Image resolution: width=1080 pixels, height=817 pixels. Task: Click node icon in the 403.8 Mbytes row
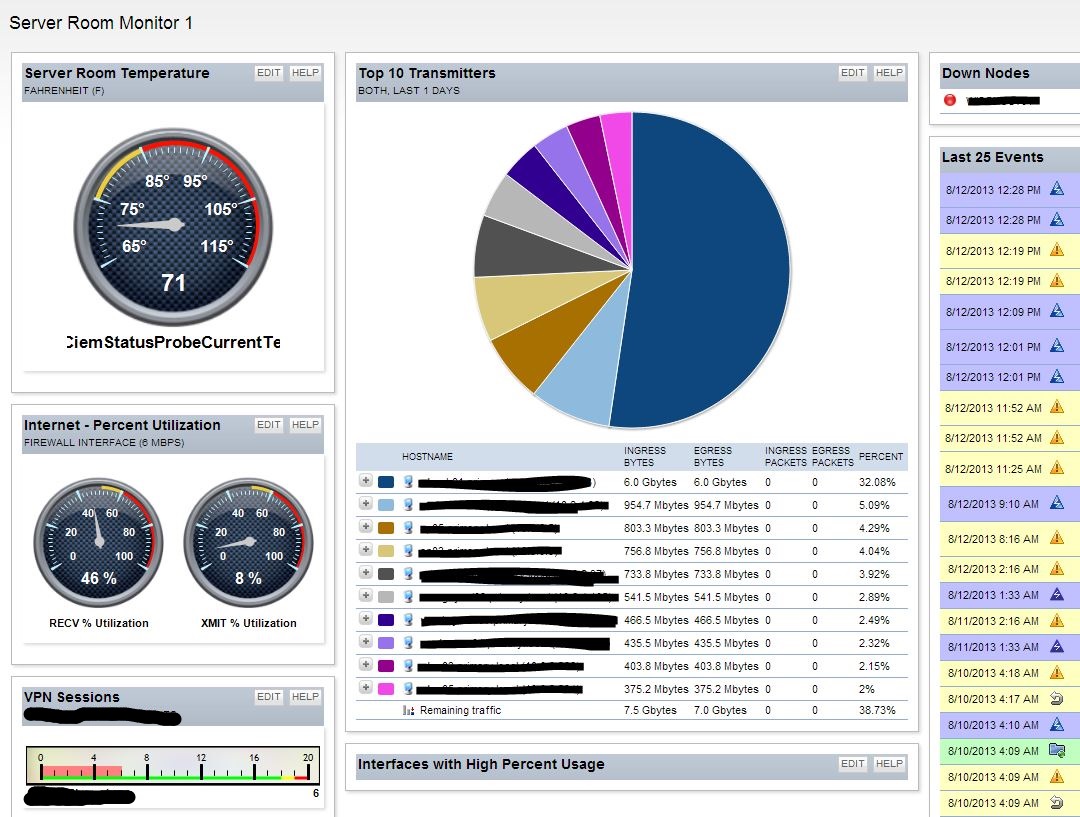pos(408,666)
